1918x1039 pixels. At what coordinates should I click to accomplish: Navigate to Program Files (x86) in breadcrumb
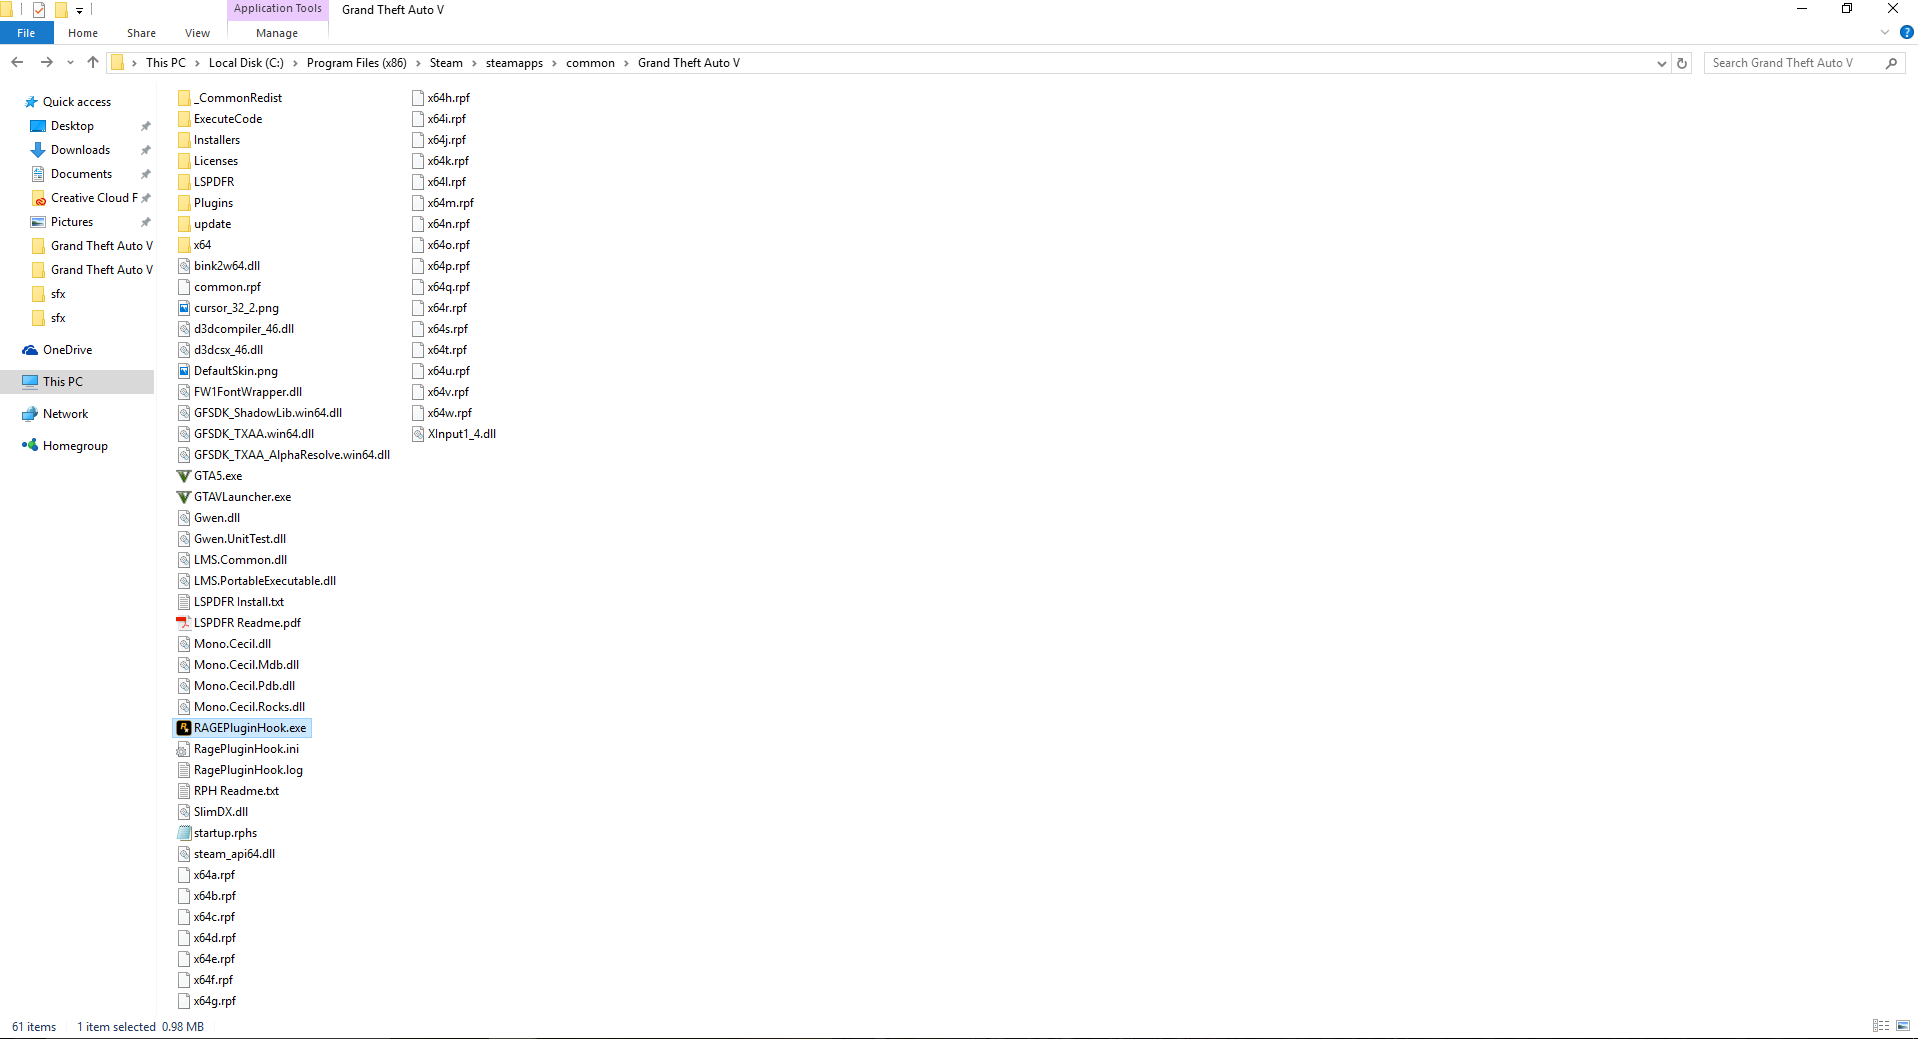coord(356,63)
